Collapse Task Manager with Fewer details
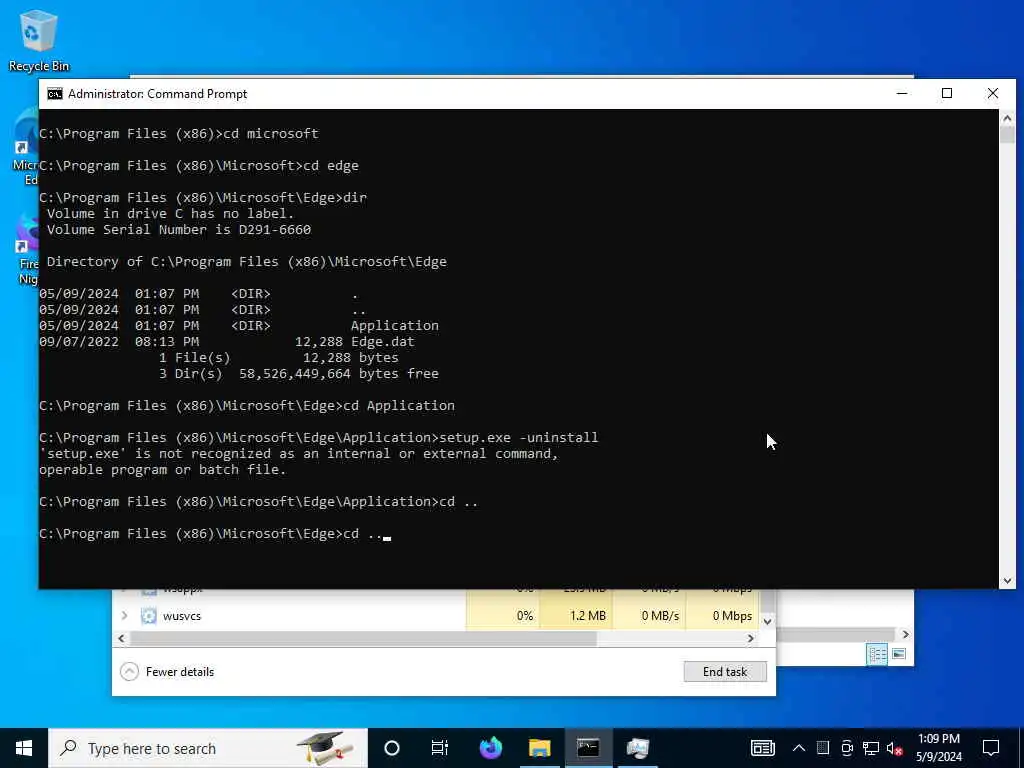The image size is (1024, 768). tap(167, 671)
